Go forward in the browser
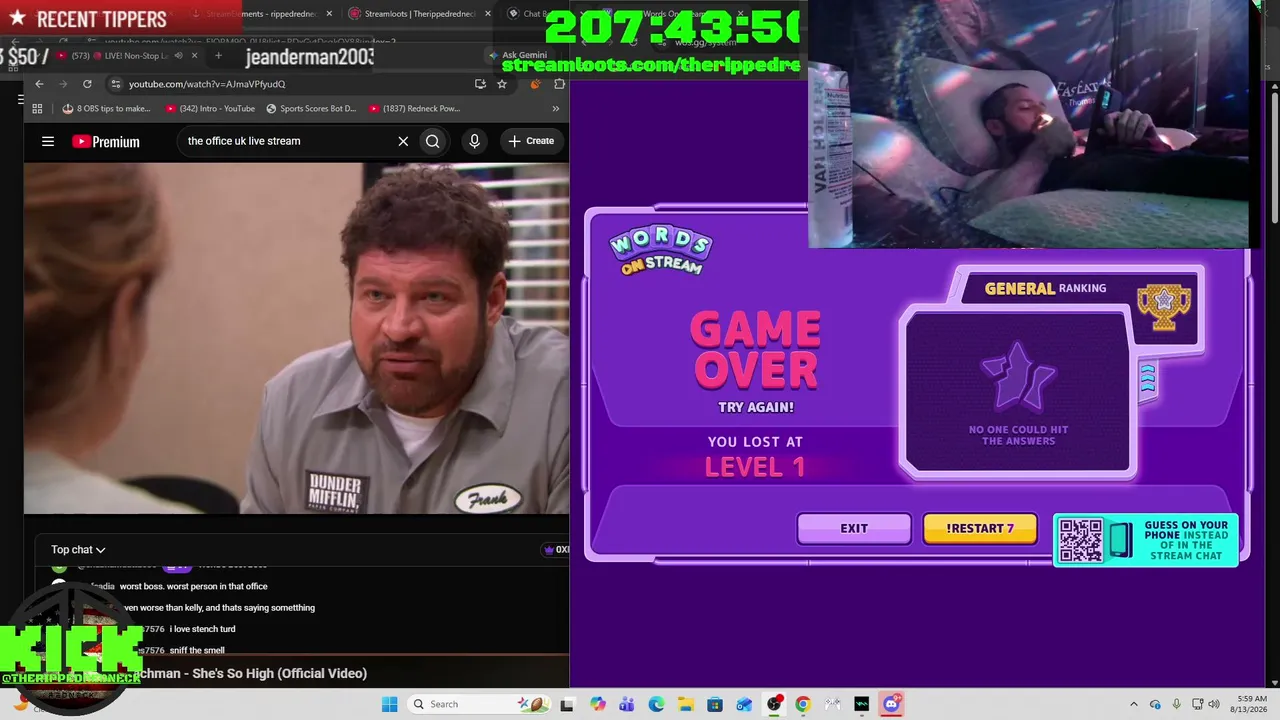 pyautogui.click(x=63, y=84)
